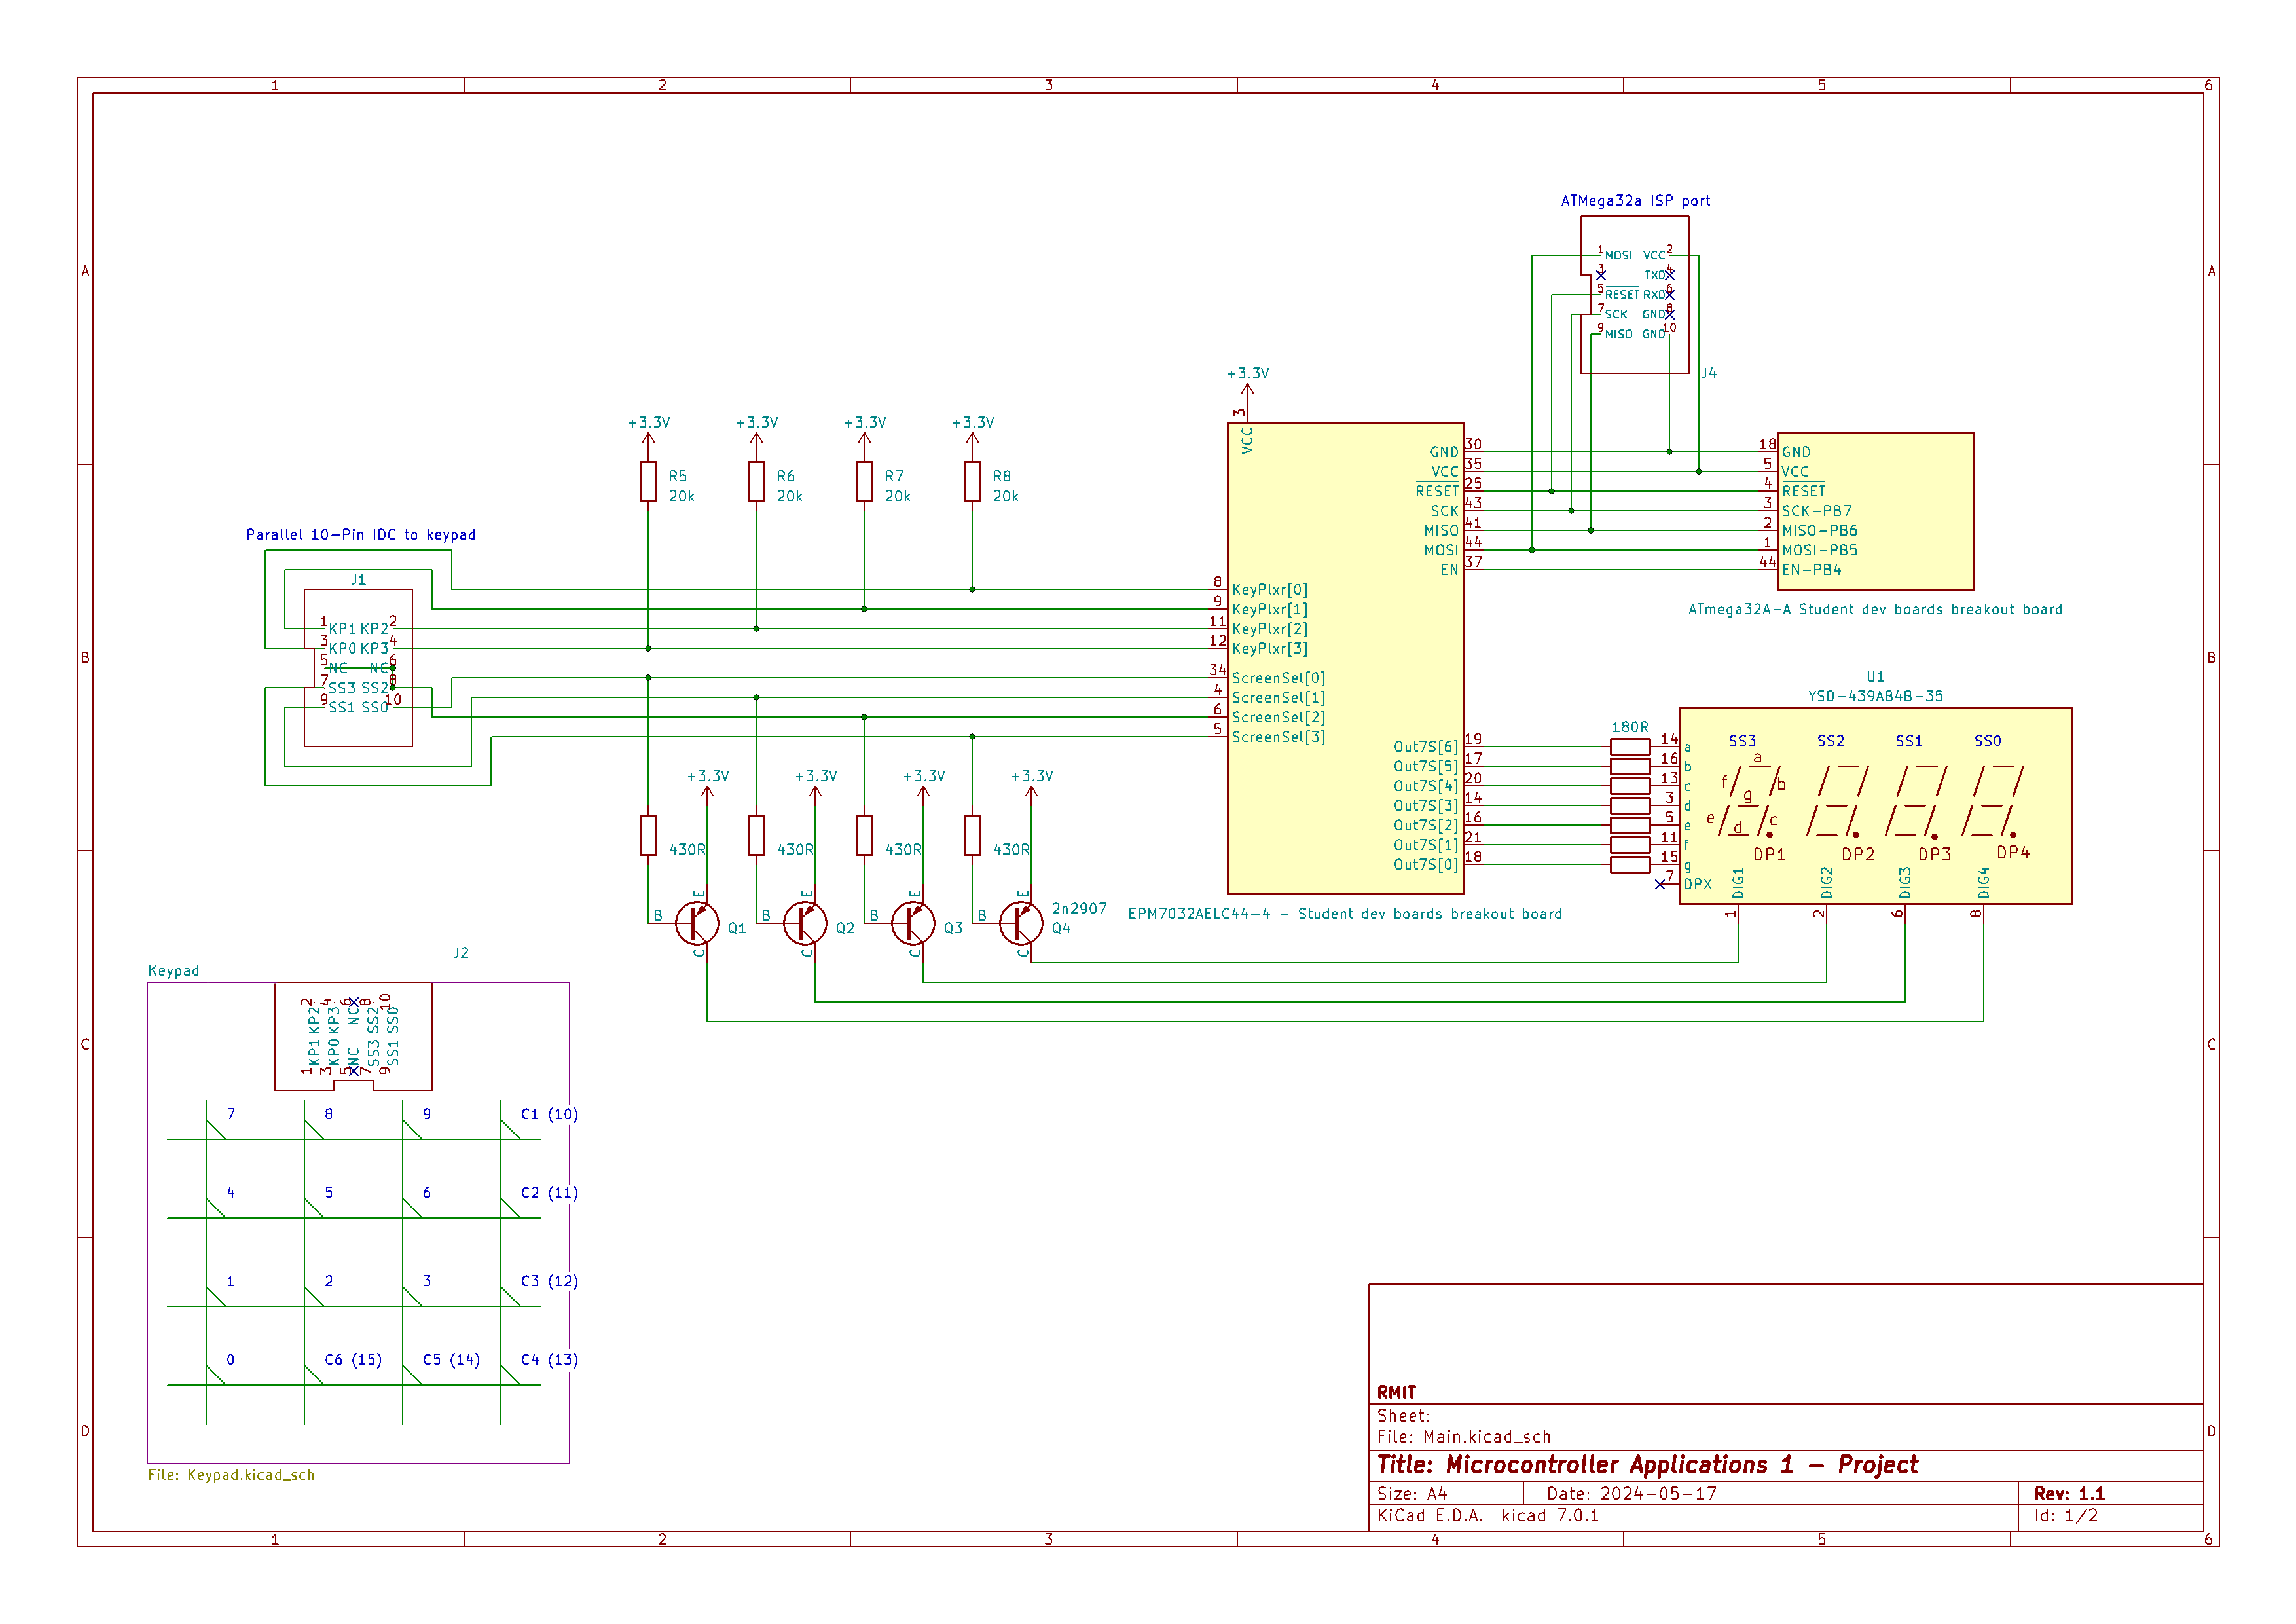Screen dimensions: 2296x1624
Task: Select the J2 connector inside Keypad sheet
Action: pos(353,1036)
